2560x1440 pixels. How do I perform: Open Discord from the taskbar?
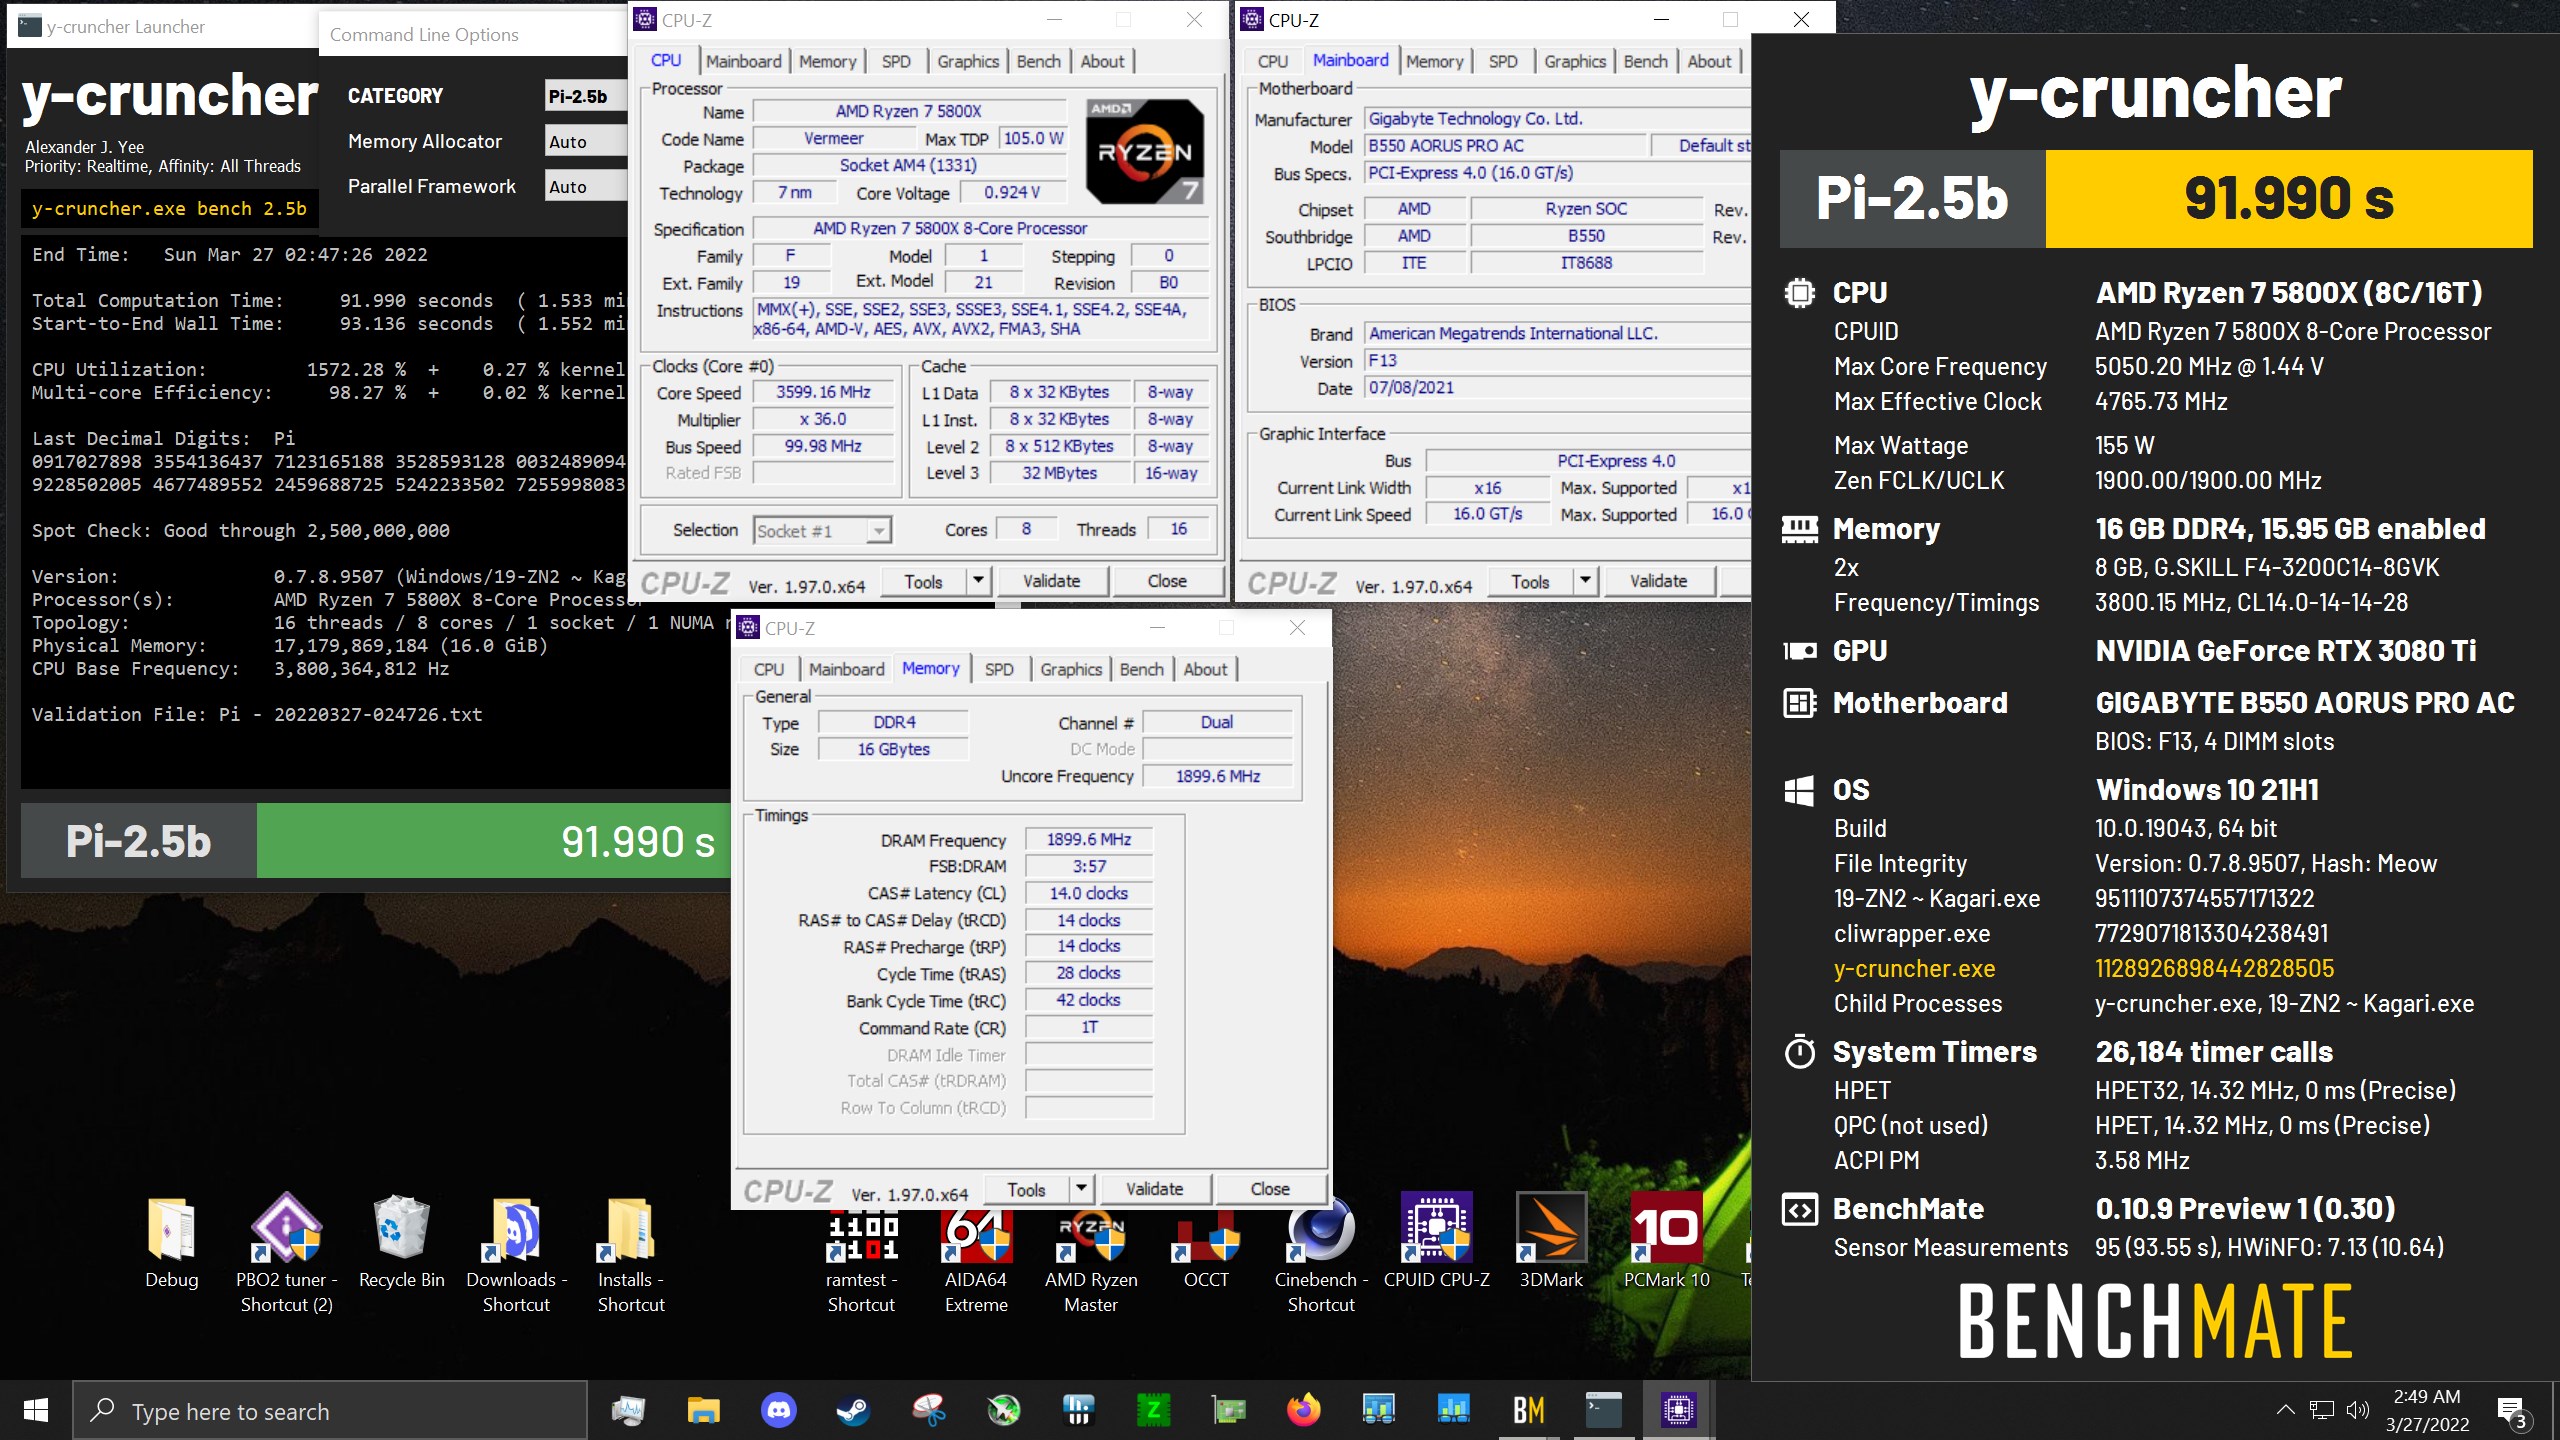[778, 1411]
